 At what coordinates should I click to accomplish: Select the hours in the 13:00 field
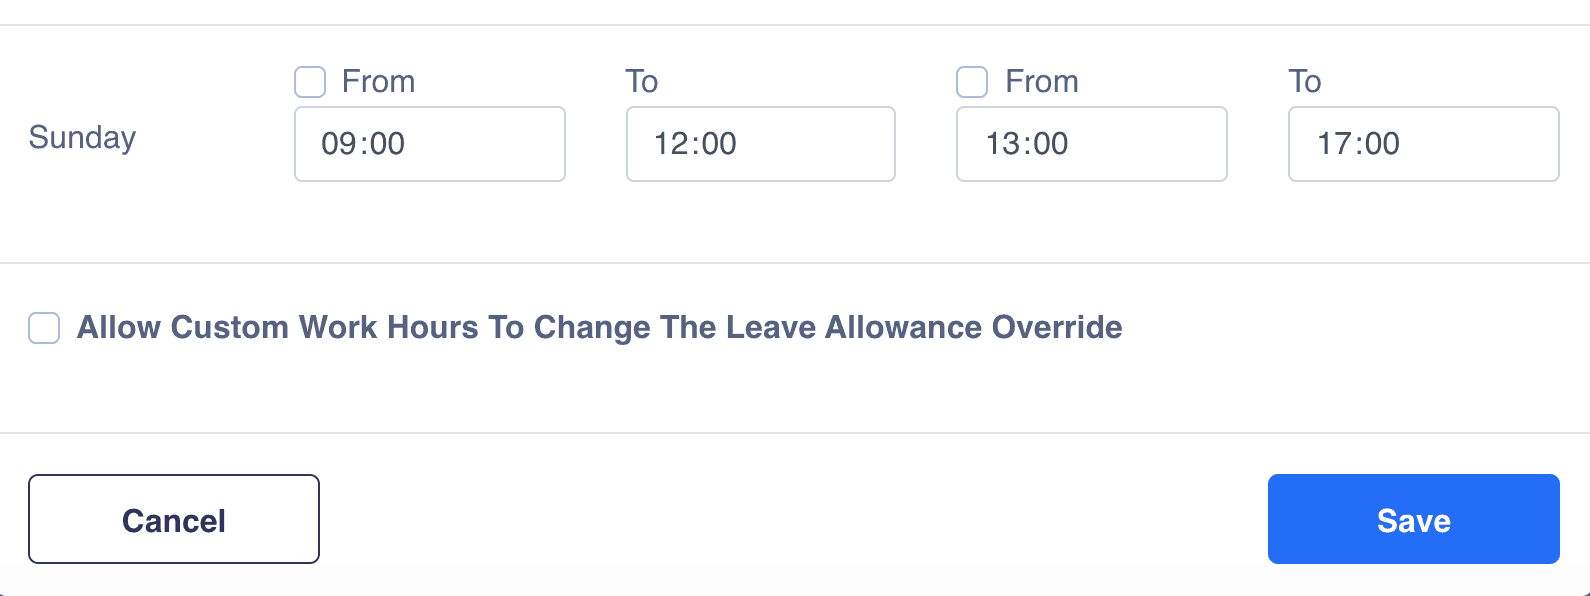1001,144
